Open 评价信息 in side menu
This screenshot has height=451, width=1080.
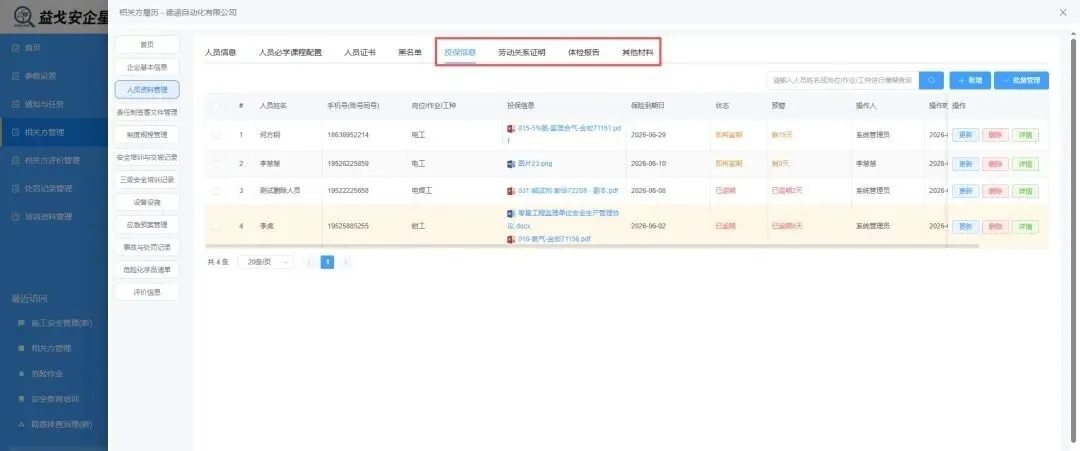click(x=147, y=292)
